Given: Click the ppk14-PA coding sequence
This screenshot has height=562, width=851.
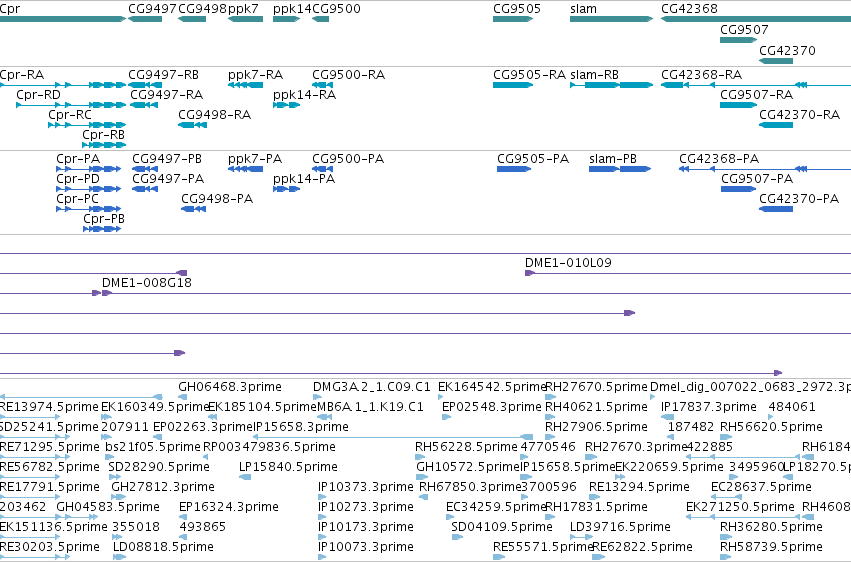Looking at the screenshot, I should pyautogui.click(x=287, y=189).
